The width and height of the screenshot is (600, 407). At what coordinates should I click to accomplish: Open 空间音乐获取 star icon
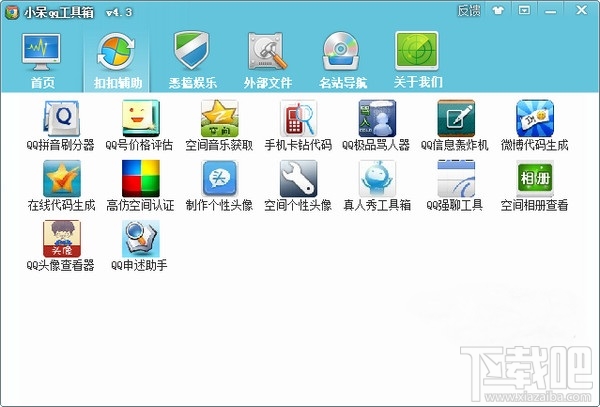[219, 118]
